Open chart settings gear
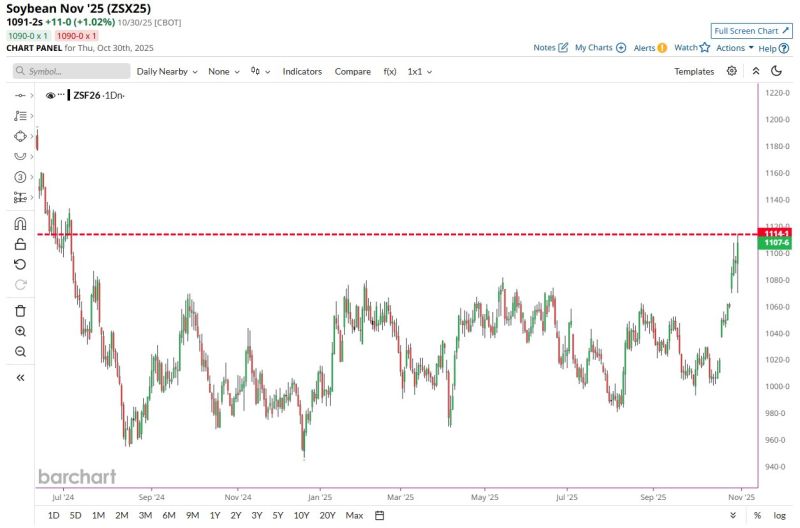 pos(732,71)
